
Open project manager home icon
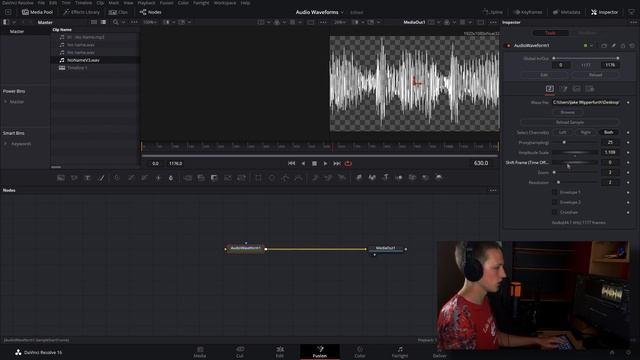pyautogui.click(x=612, y=352)
